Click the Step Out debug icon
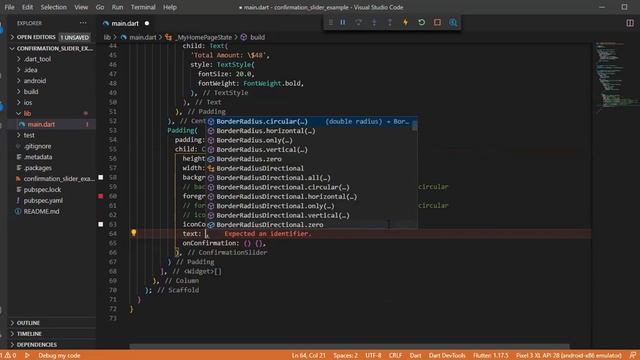This screenshot has height=360, width=640. [x=389, y=22]
